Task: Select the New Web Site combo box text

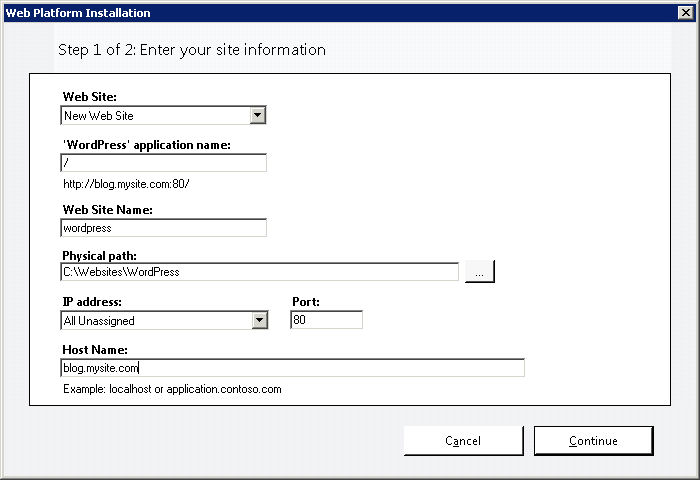Action: (x=99, y=116)
